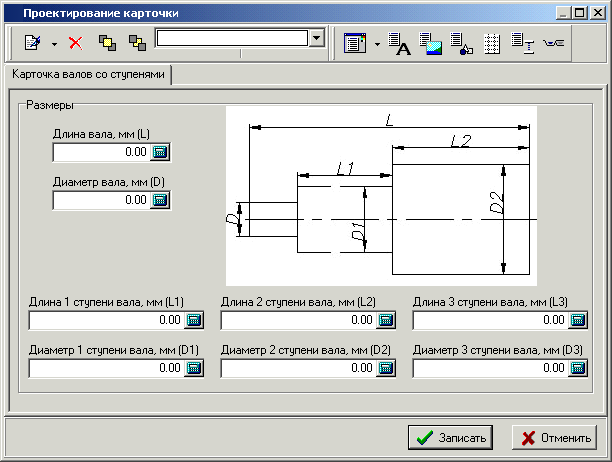Click the Длина 2 ступени вала (L2) field
This screenshot has width=612, height=462.
(x=299, y=320)
